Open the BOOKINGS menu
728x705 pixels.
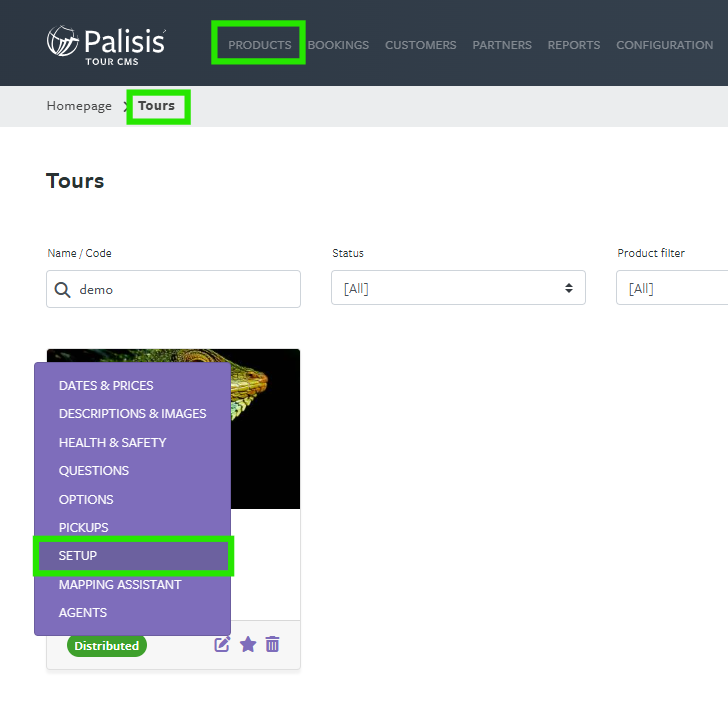click(338, 45)
